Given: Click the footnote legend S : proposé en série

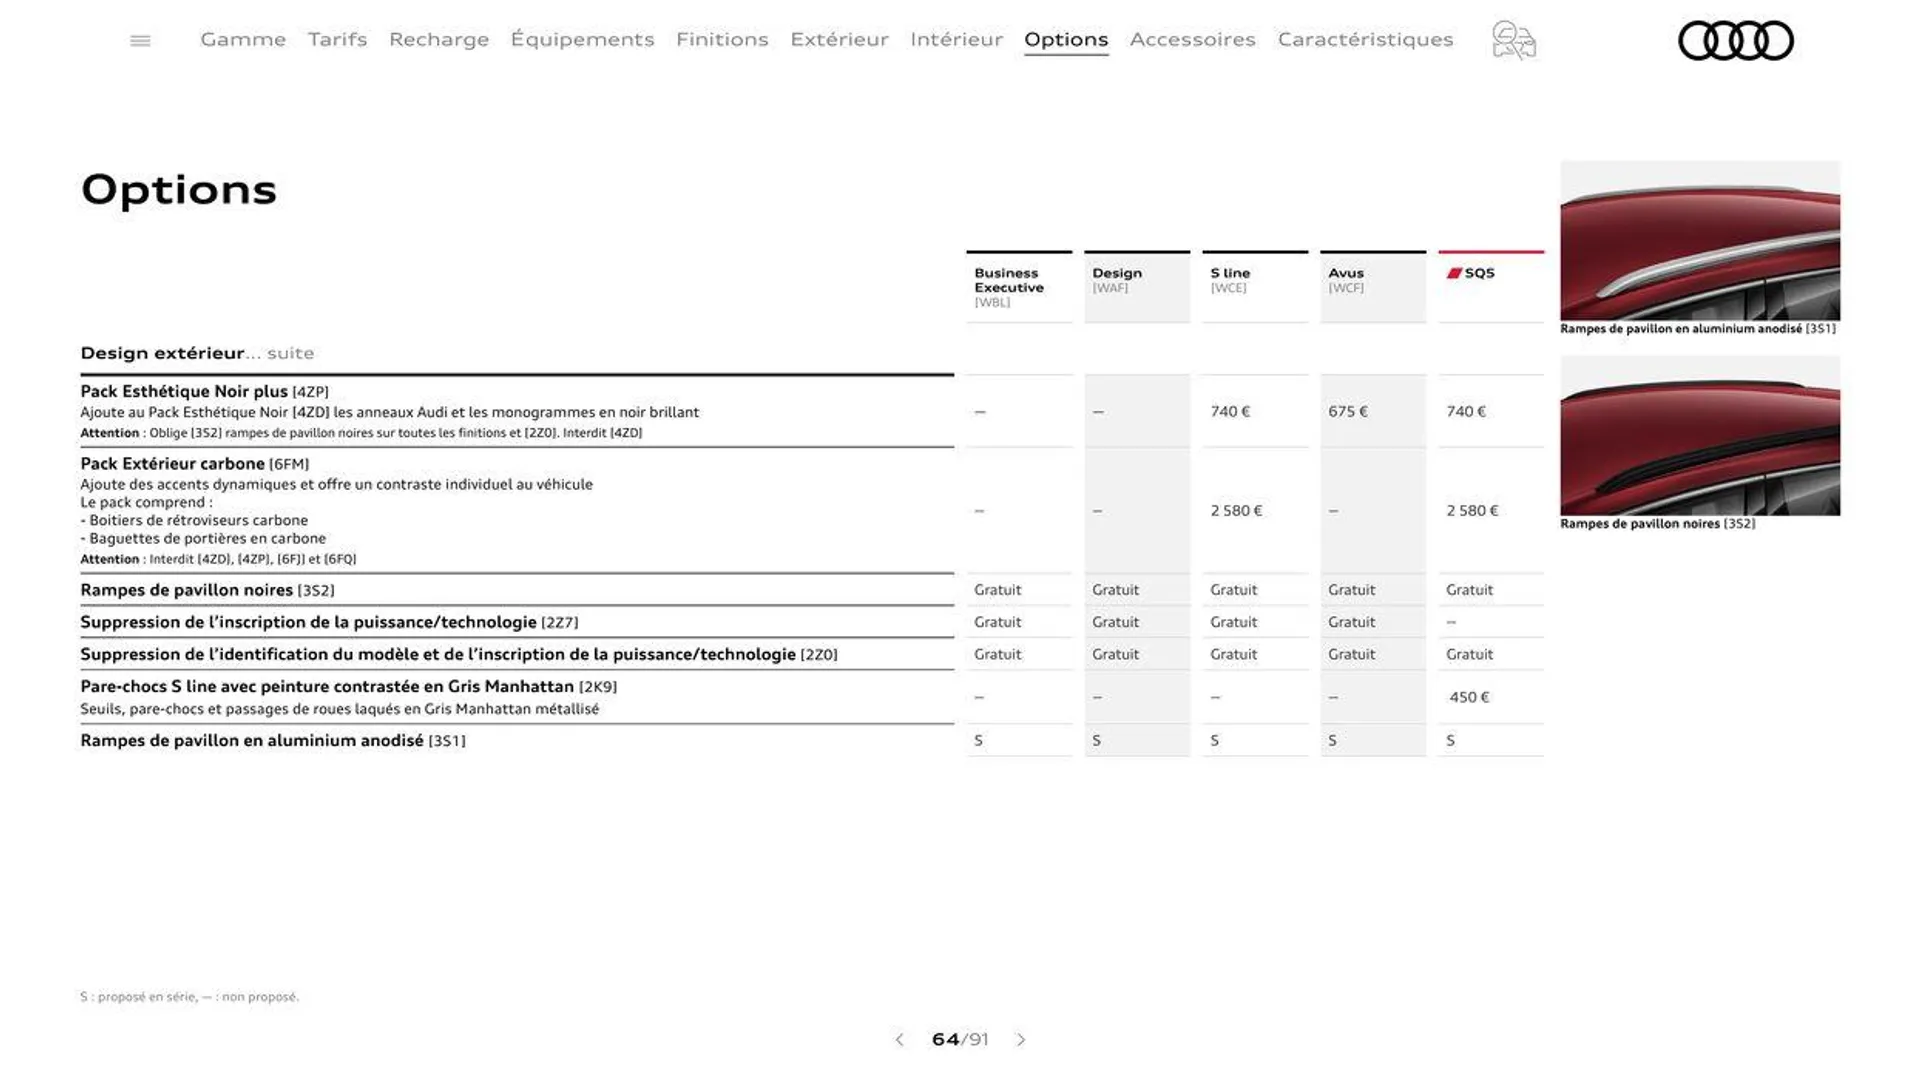Looking at the screenshot, I should point(189,997).
